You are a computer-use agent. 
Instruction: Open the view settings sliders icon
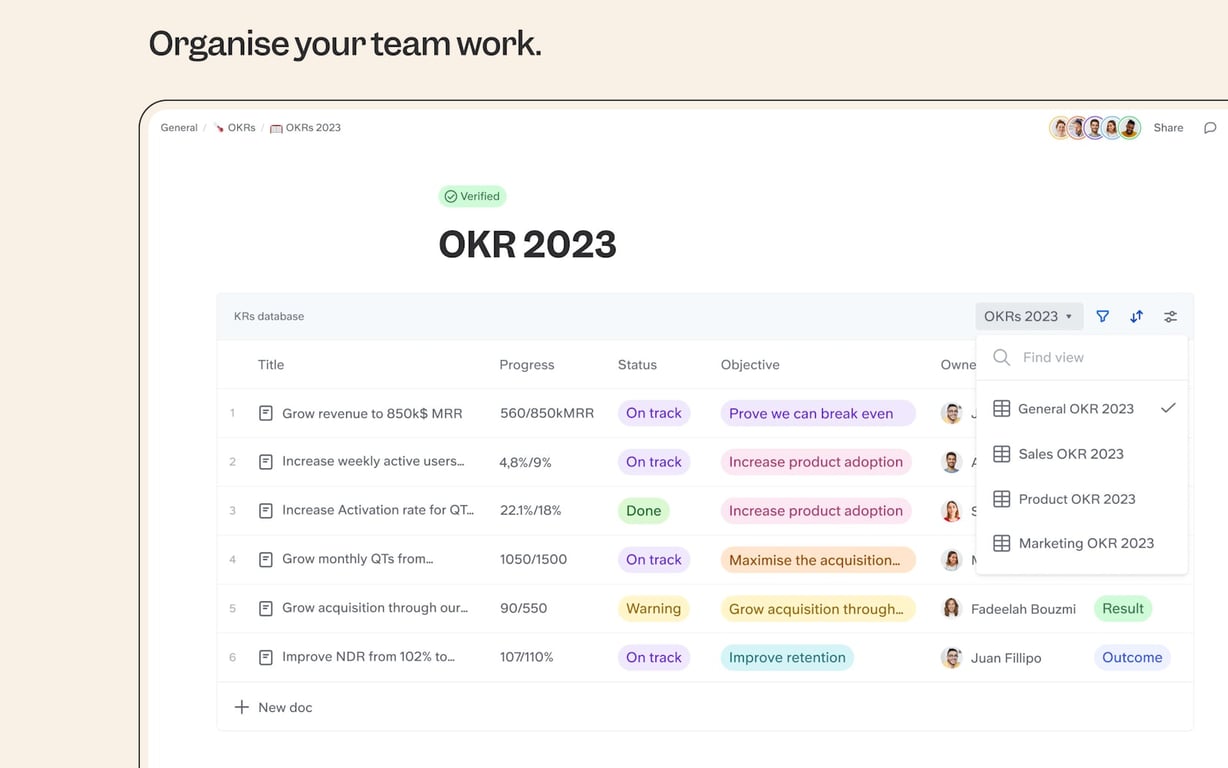tap(1170, 316)
